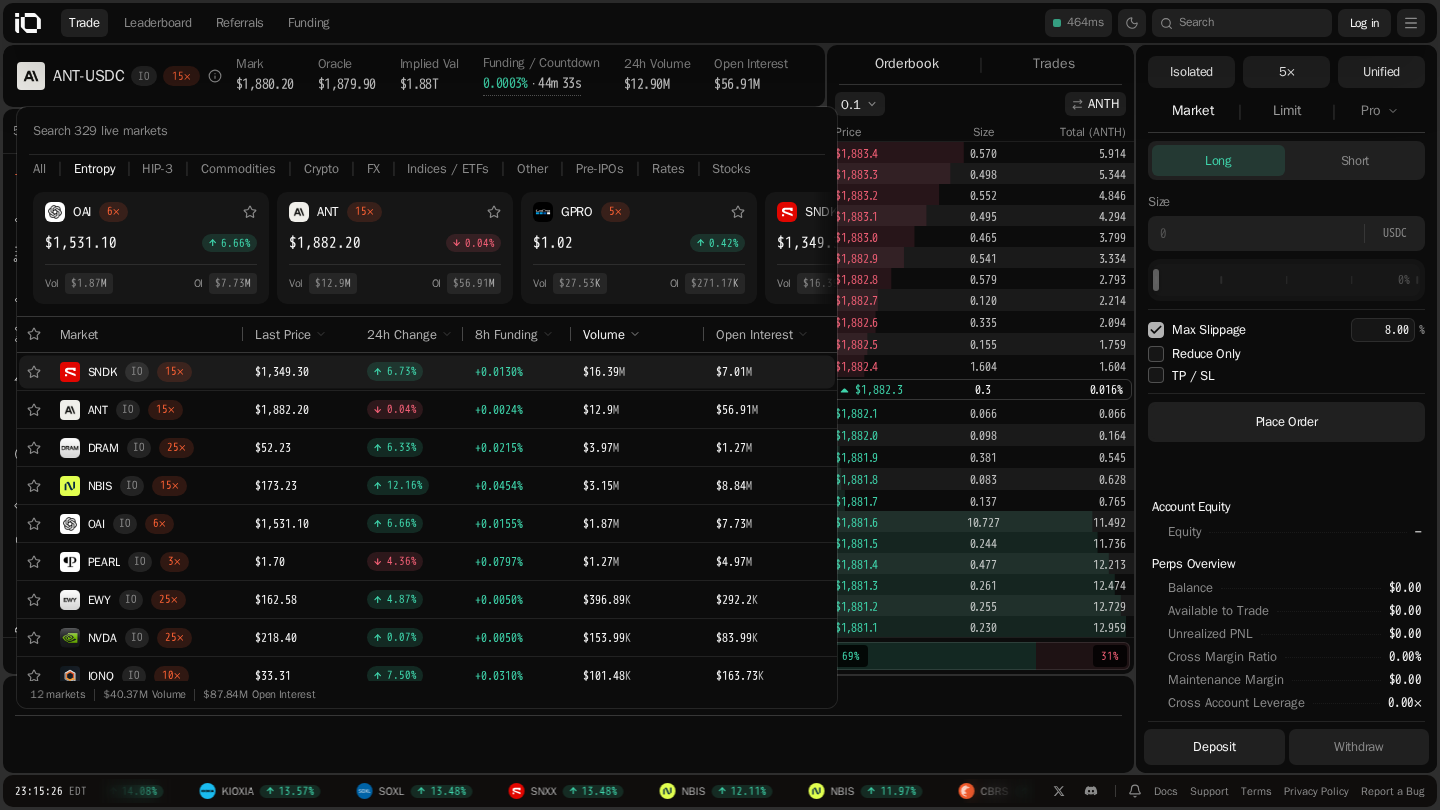
Task: Star the NBIS row in market list
Action: pyautogui.click(x=34, y=486)
